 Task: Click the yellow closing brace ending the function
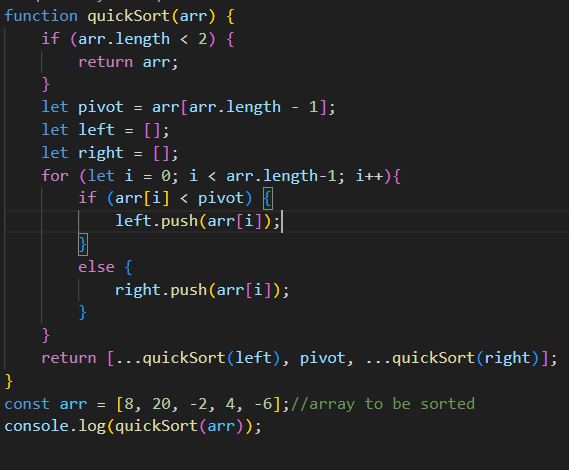point(9,381)
